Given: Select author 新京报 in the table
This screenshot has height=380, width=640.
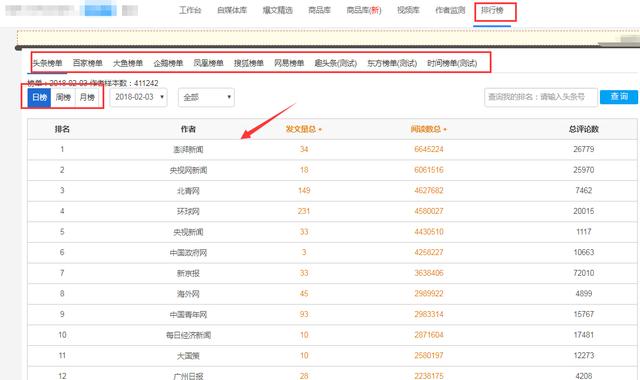Looking at the screenshot, I should [x=188, y=273].
